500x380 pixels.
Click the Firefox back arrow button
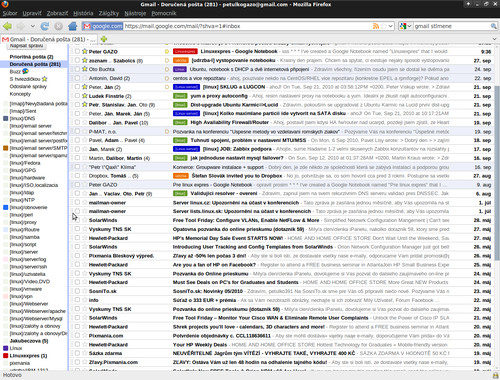[7, 26]
